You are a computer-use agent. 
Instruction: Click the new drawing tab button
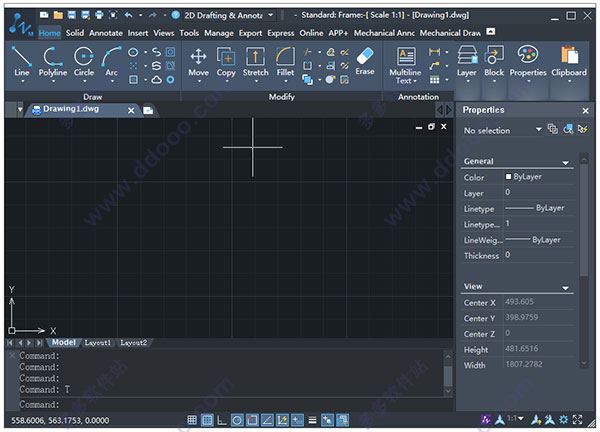click(148, 110)
